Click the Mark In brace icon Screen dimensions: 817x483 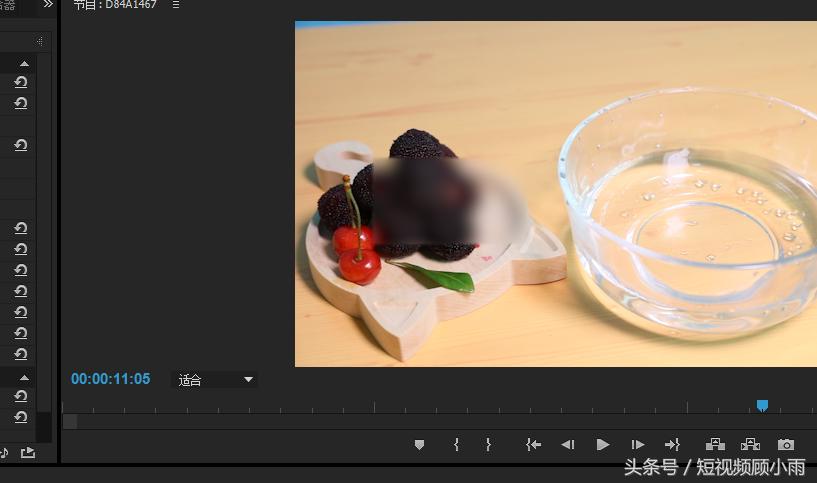click(x=456, y=444)
